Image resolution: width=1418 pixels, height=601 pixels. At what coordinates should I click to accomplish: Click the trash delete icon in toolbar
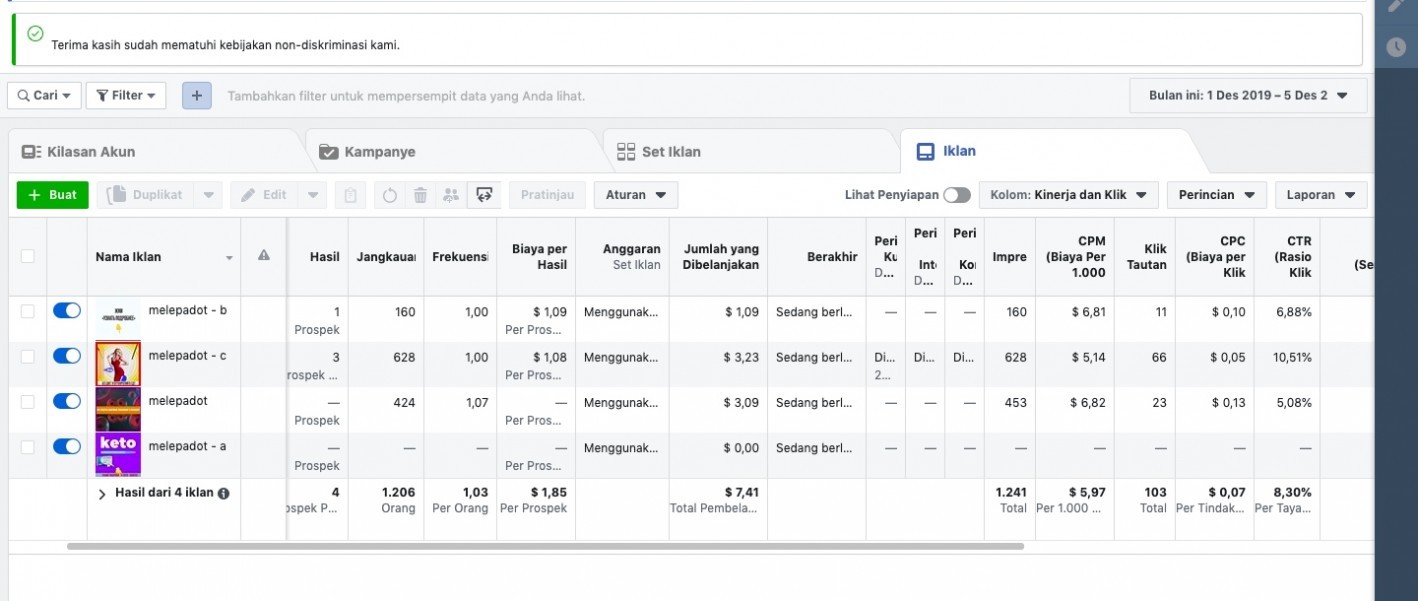point(420,195)
